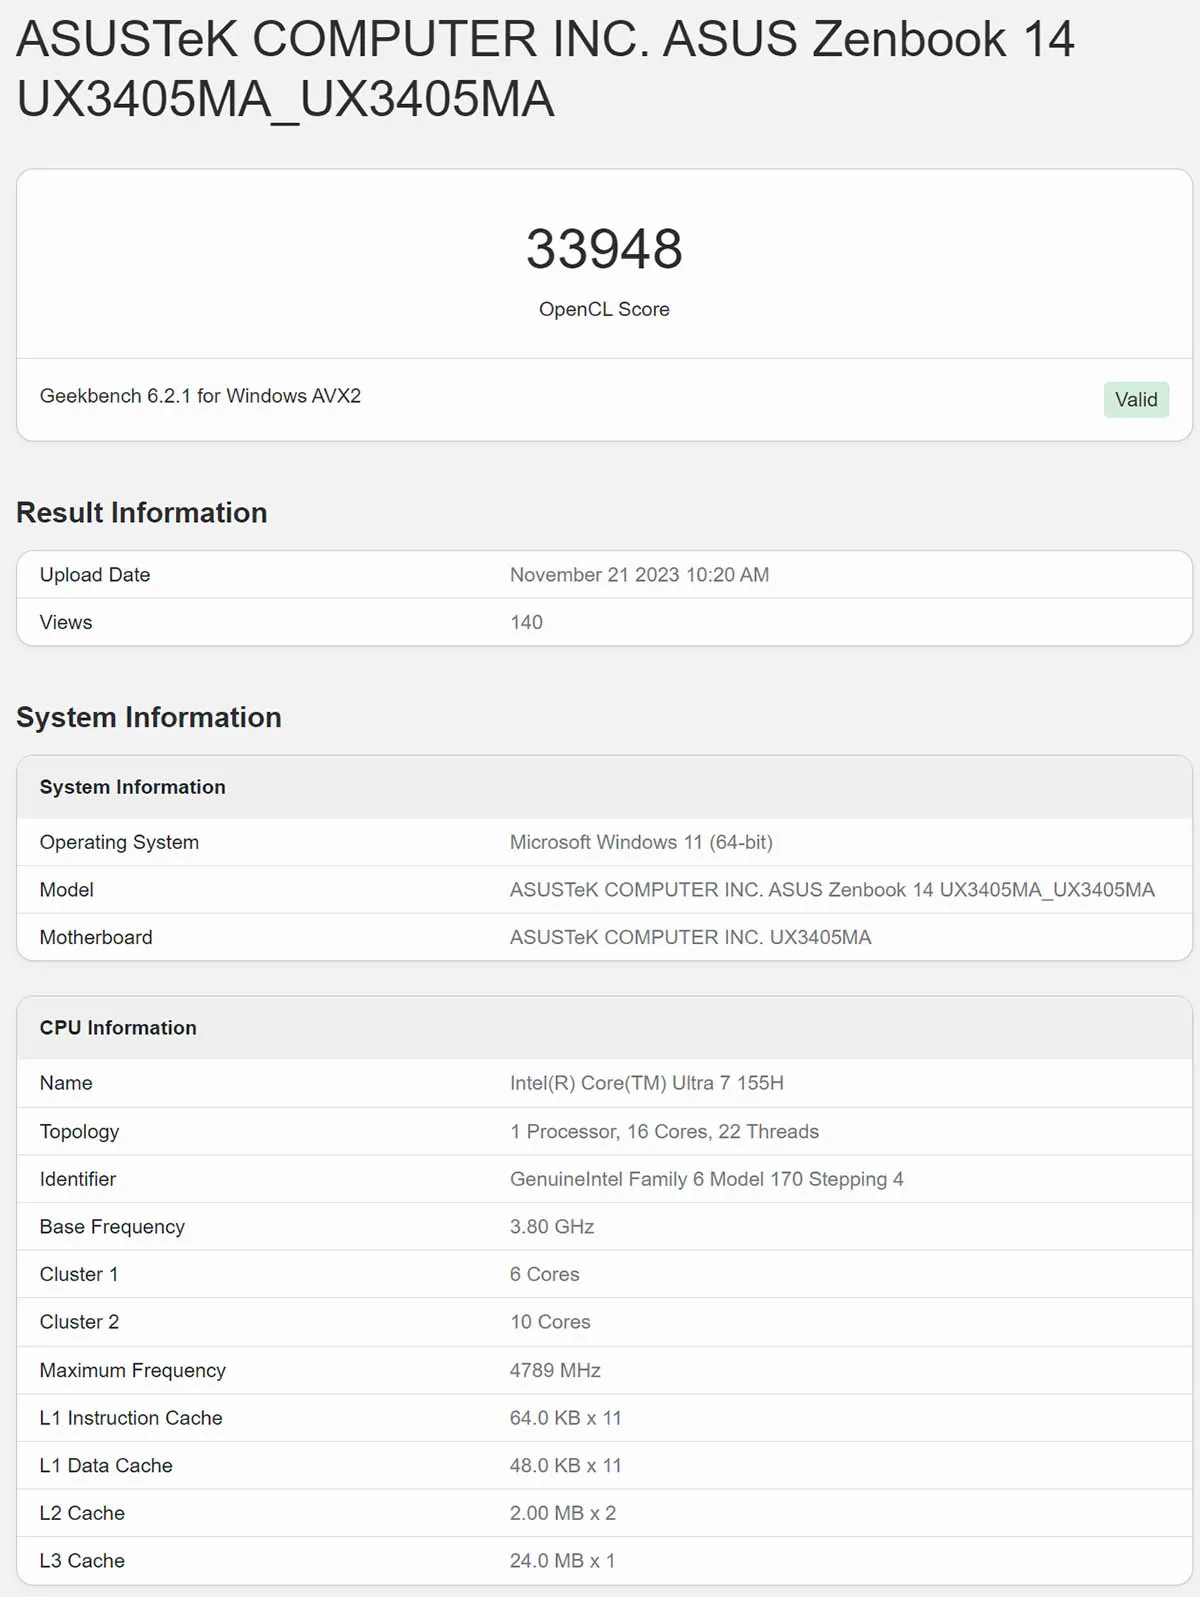Viewport: 1200px width, 1597px height.
Task: Click the Topology label
Action: click(x=79, y=1131)
